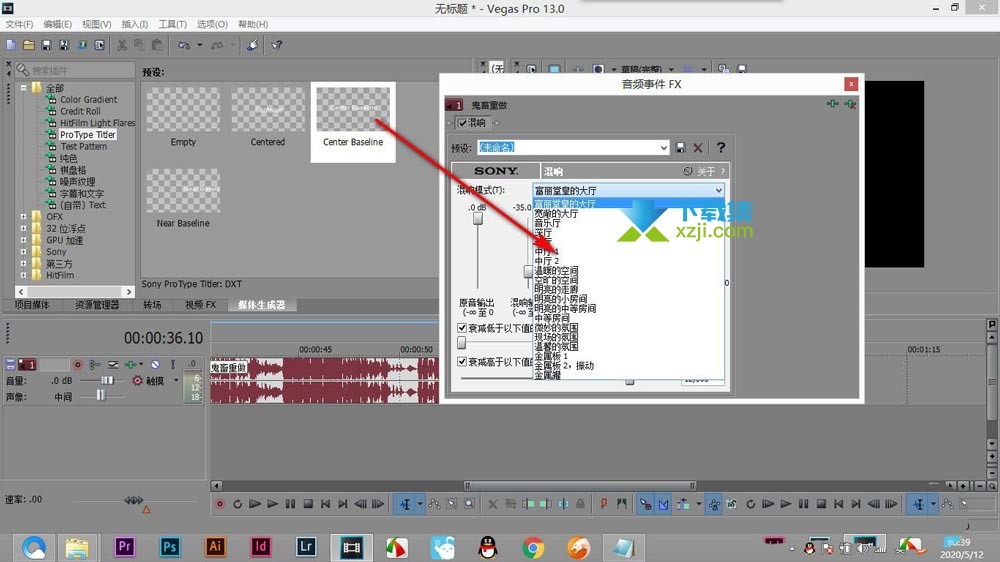Solo audio track 1
This screenshot has width=1000, height=562.
click(x=172, y=365)
